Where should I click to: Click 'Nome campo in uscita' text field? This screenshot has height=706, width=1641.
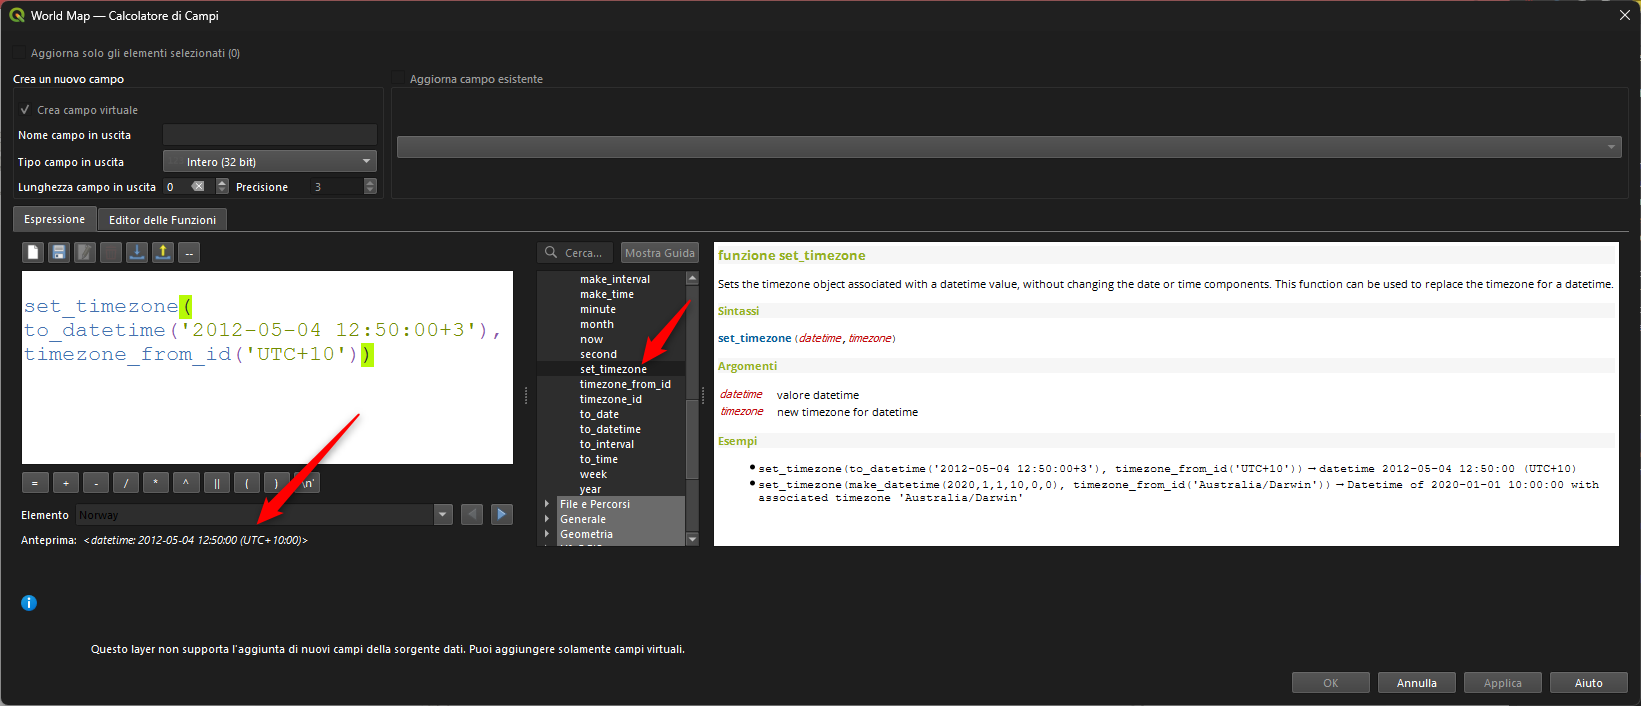(269, 135)
